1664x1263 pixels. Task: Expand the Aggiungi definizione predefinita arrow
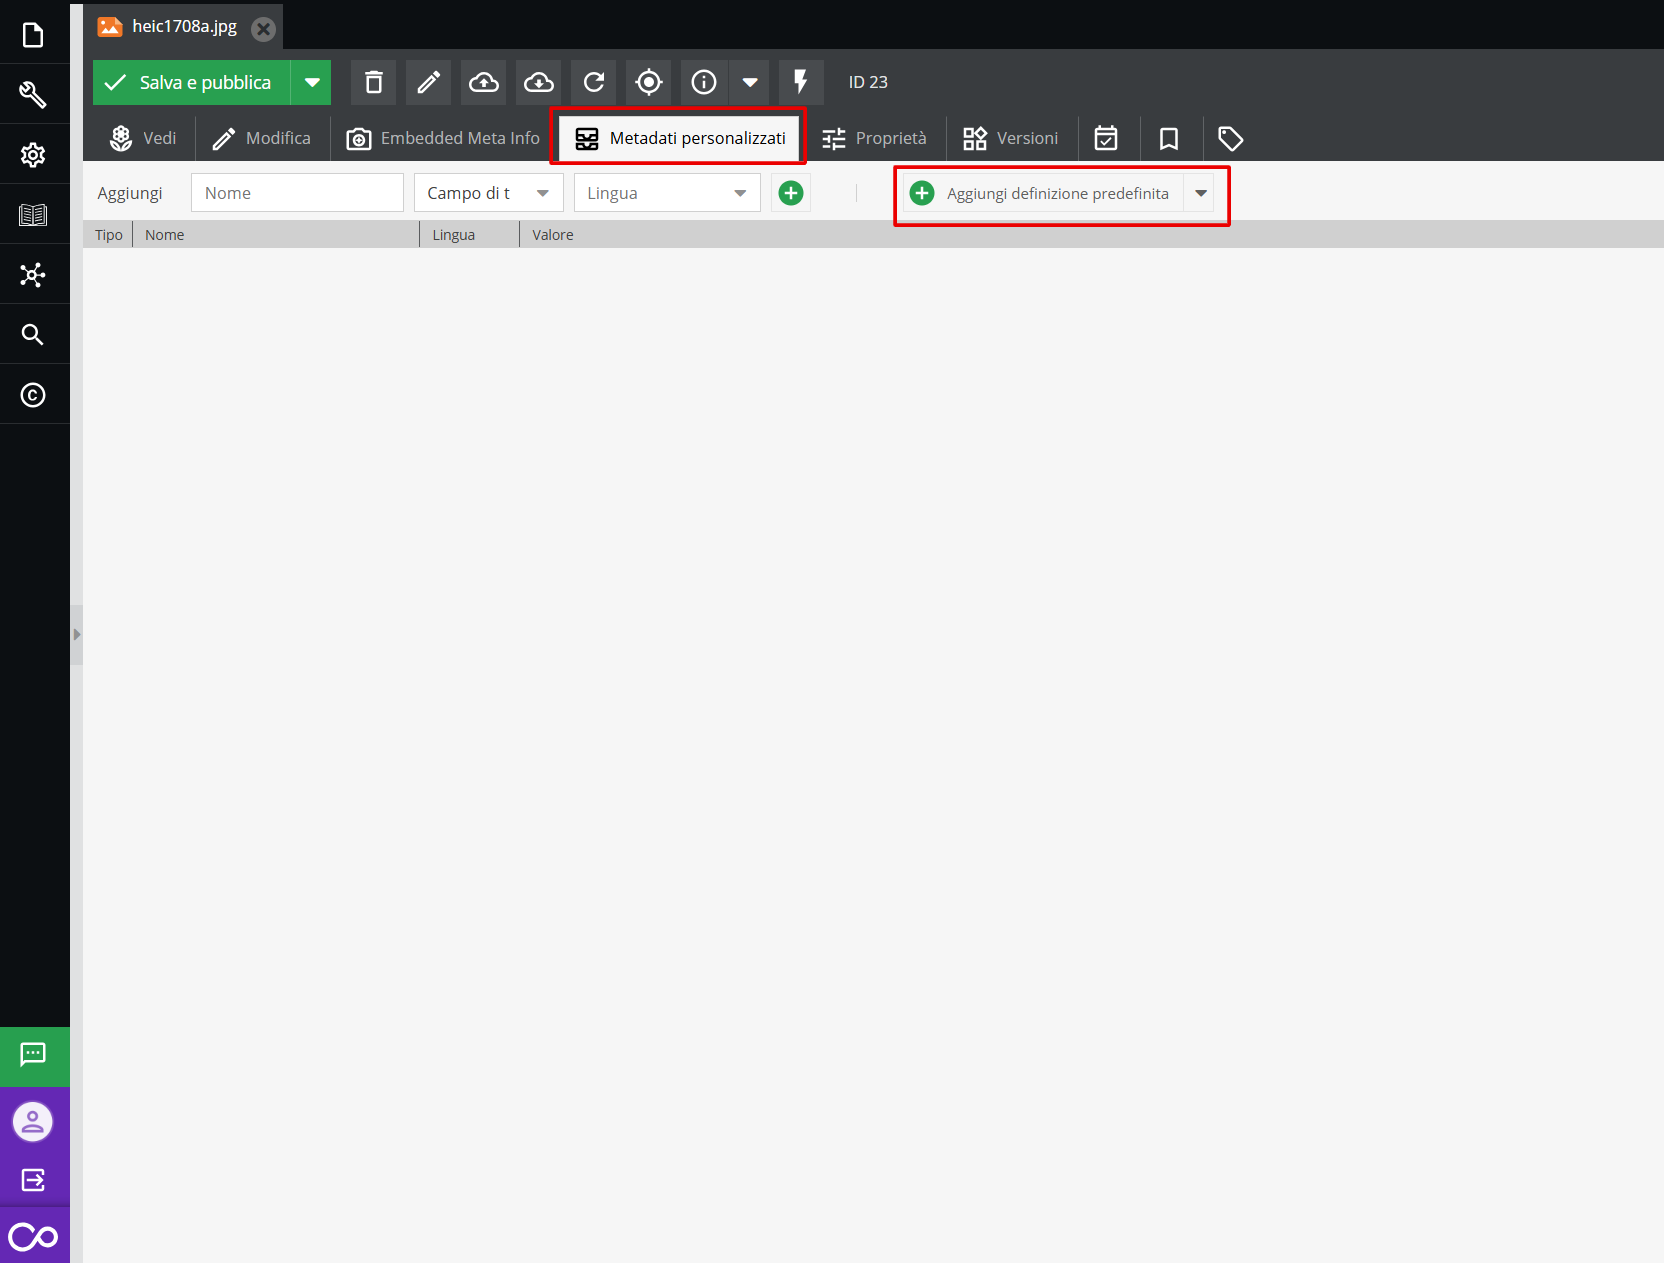(1201, 193)
